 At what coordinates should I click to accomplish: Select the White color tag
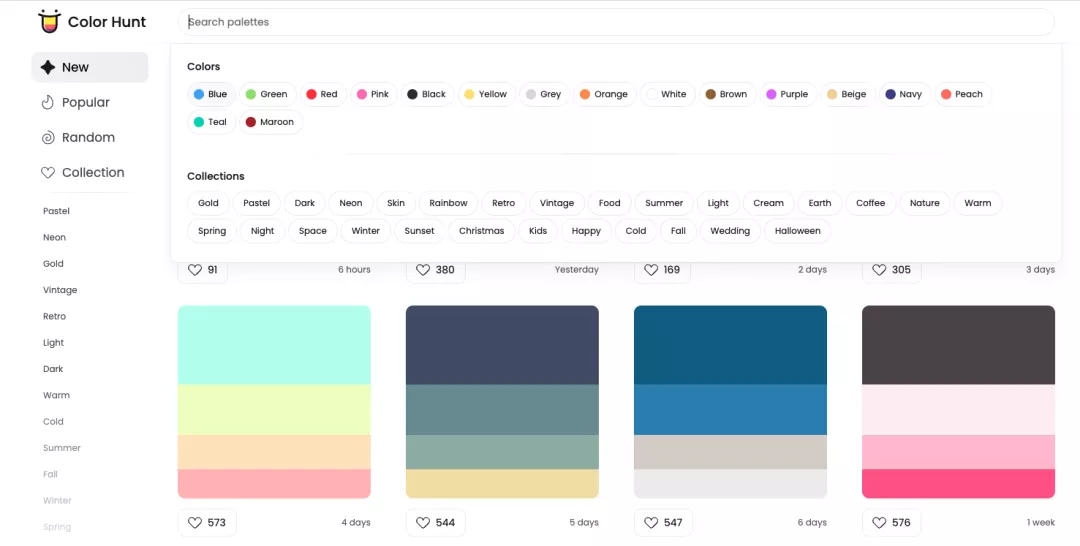pyautogui.click(x=667, y=94)
